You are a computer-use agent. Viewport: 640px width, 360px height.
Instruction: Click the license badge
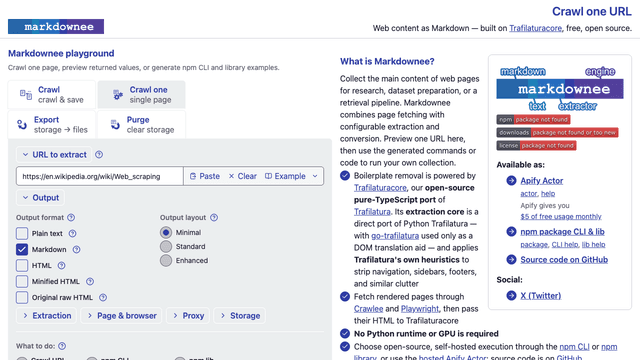536,146
